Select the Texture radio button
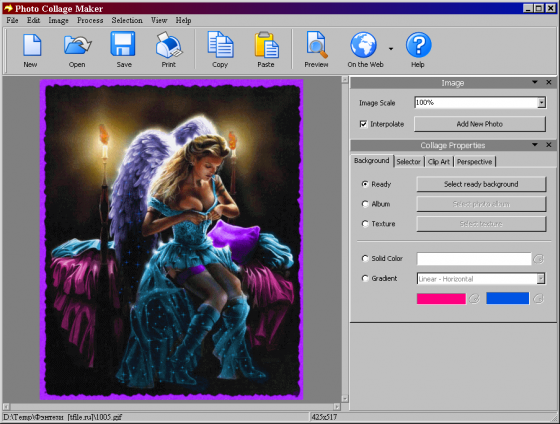This screenshot has width=560, height=424. (x=365, y=224)
